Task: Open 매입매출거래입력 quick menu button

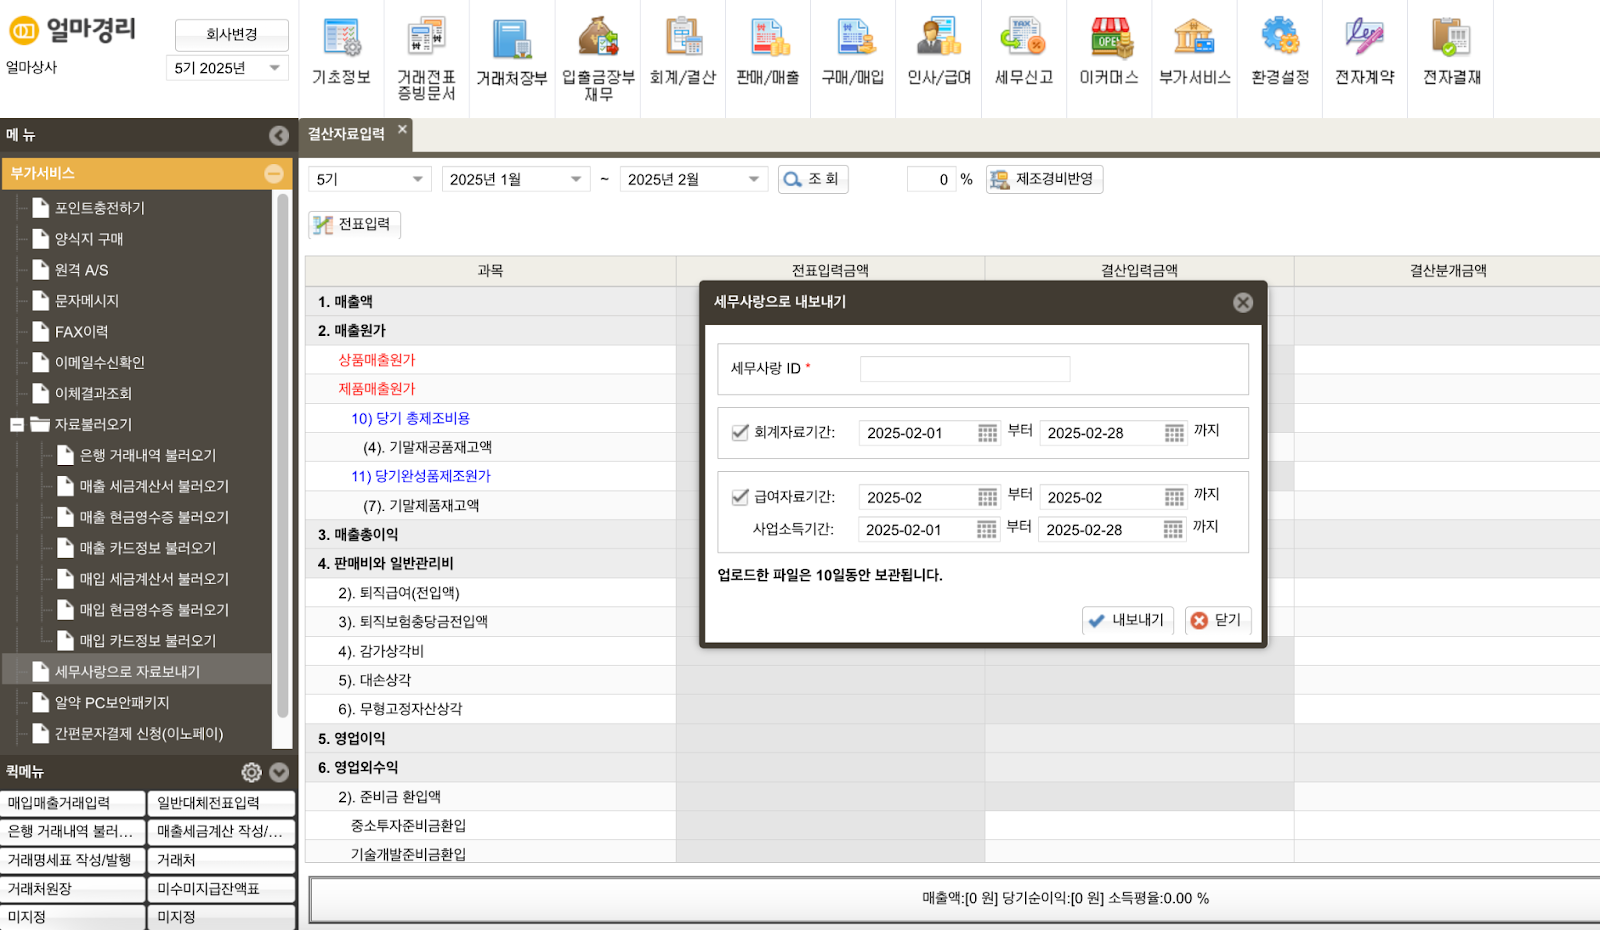Action: 72,803
